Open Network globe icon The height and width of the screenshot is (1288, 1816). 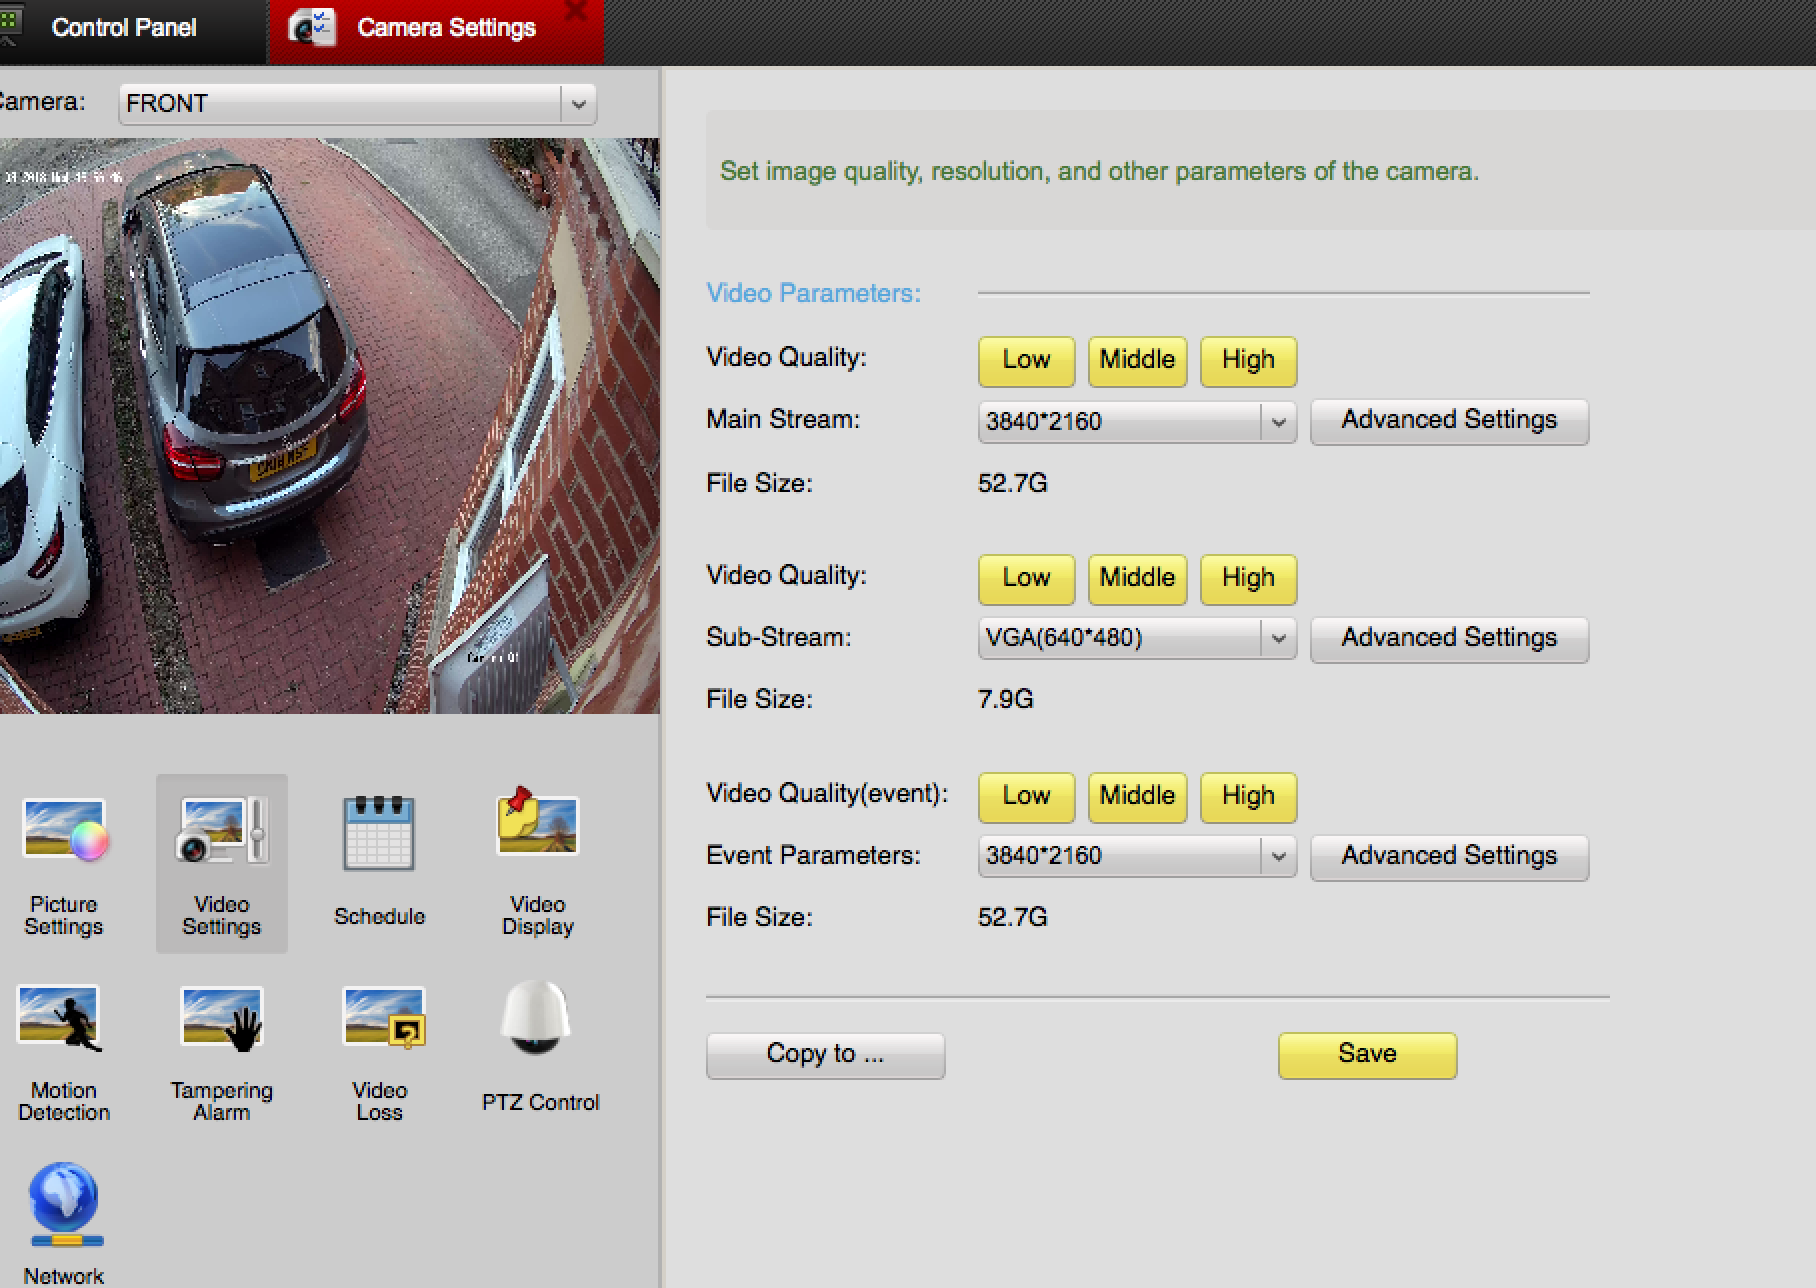pyautogui.click(x=64, y=1203)
